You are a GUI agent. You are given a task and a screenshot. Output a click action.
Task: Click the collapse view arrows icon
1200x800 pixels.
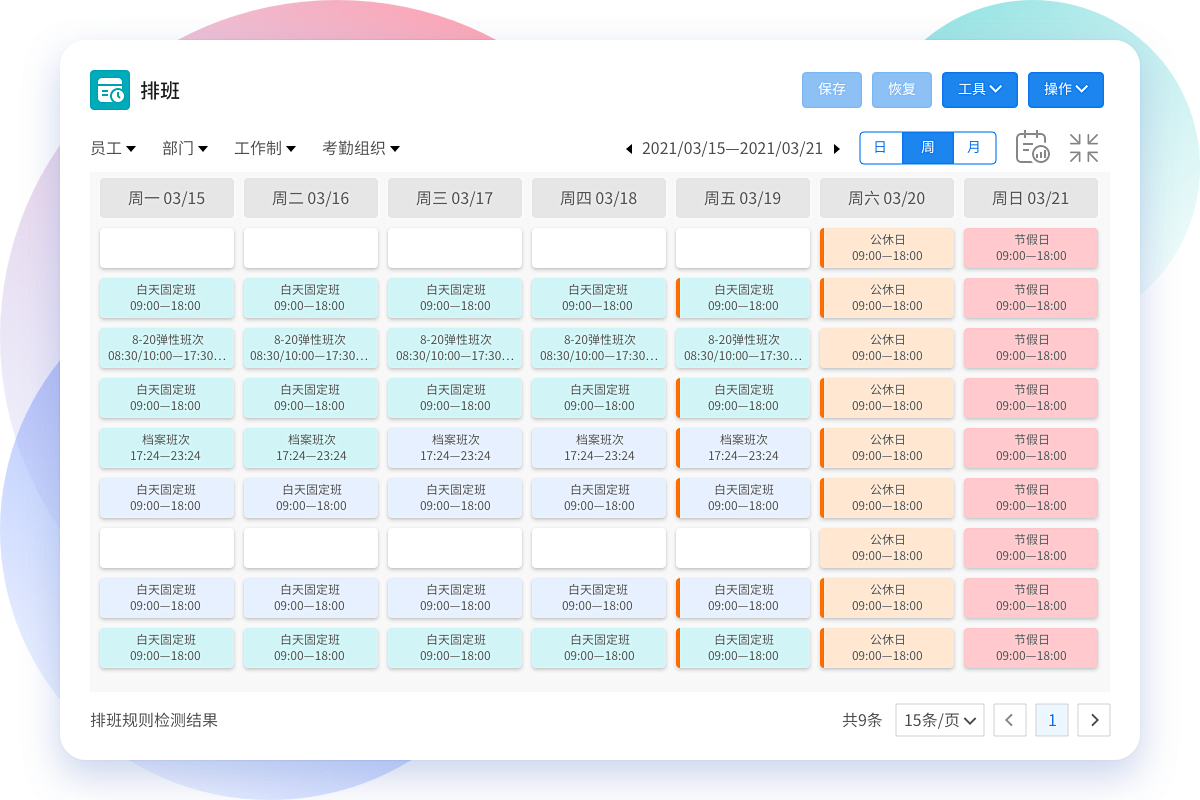point(1084,147)
